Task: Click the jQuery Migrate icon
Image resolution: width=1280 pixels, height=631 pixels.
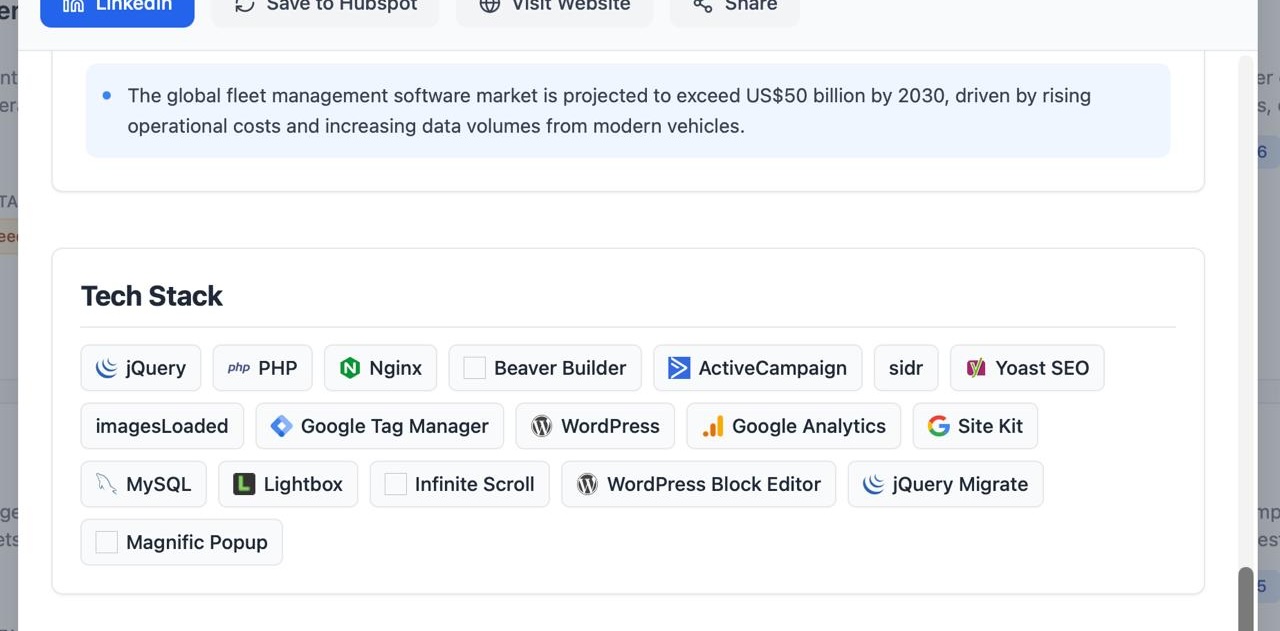Action: point(872,484)
